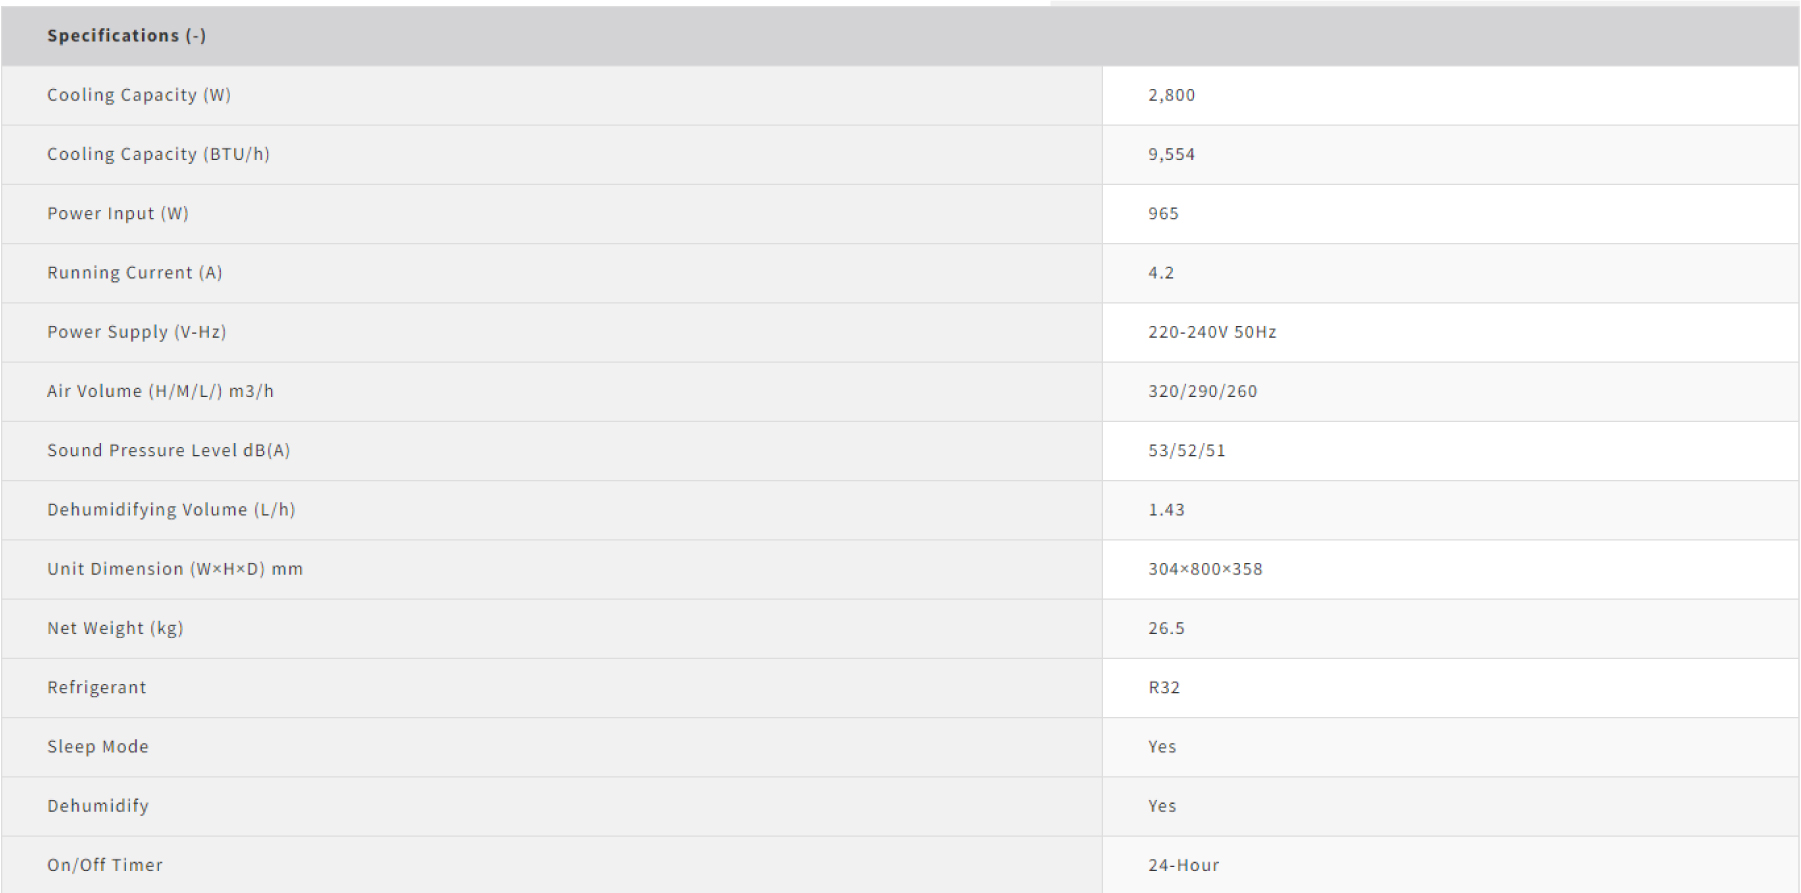Viewport: 1801px width, 893px height.
Task: Select the 2,800 cooling capacity value
Action: (x=1171, y=95)
